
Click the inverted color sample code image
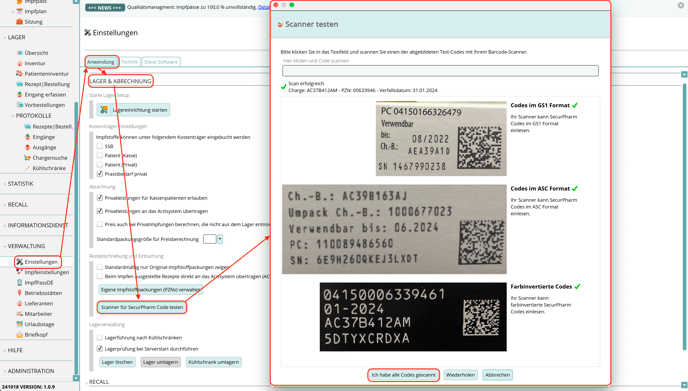click(413, 317)
